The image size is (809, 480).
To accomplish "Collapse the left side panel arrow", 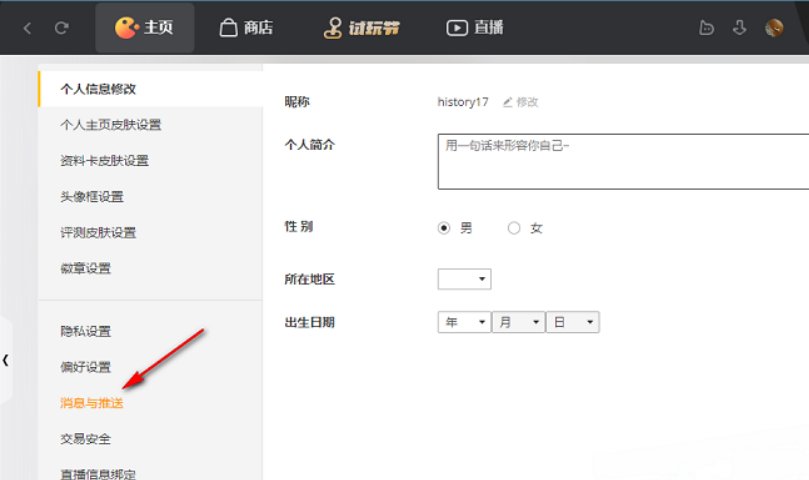I will pyautogui.click(x=6, y=360).
